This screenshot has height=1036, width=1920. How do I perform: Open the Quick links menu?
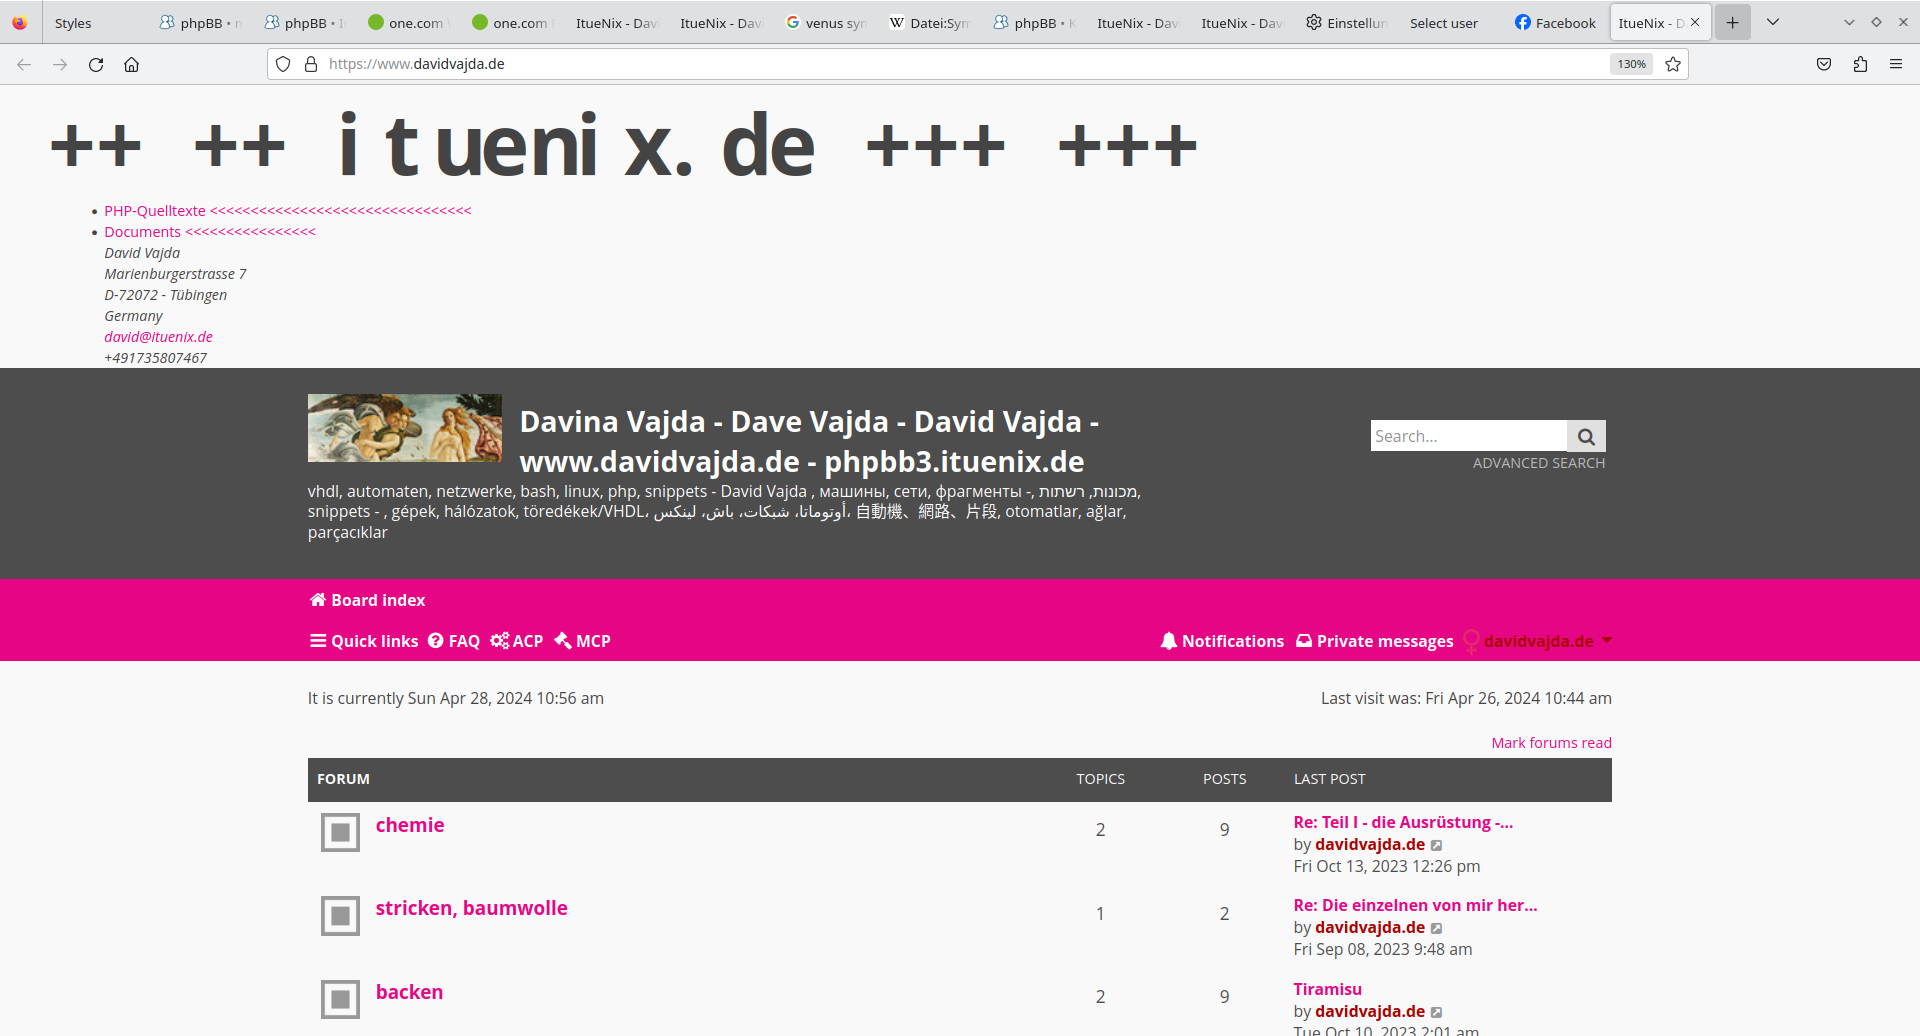point(364,641)
